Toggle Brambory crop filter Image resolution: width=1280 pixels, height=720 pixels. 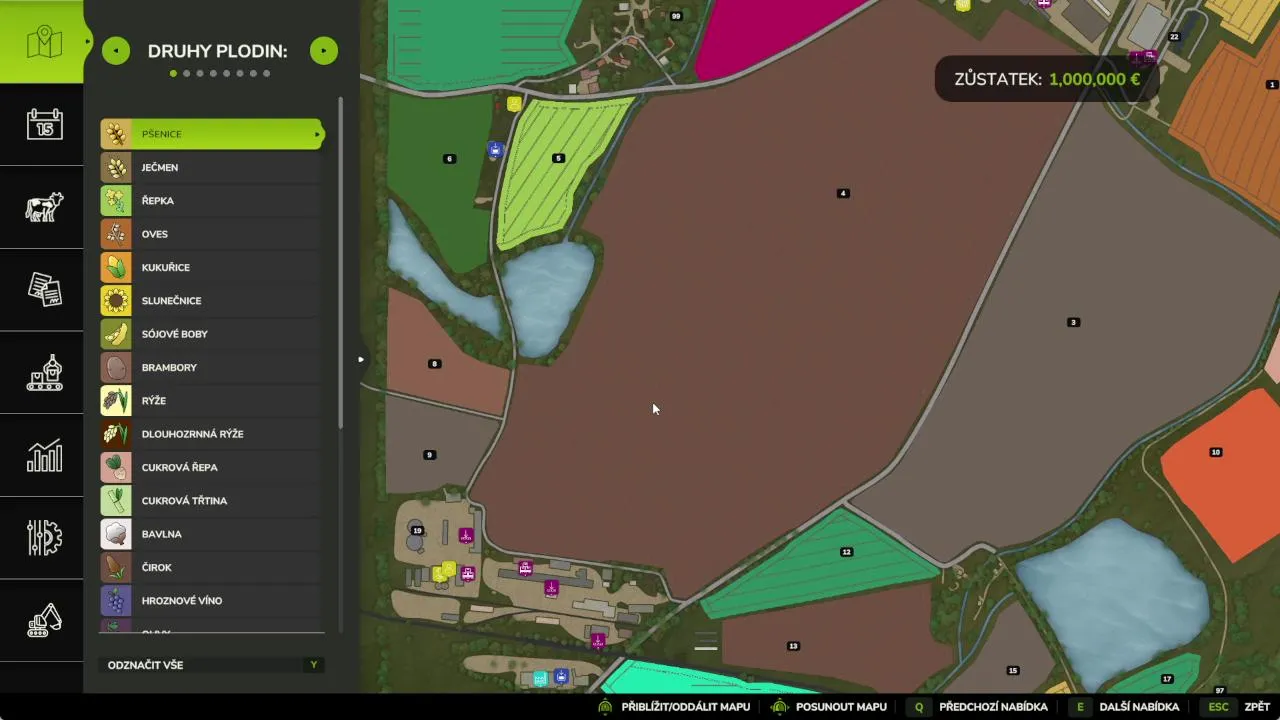pos(212,367)
